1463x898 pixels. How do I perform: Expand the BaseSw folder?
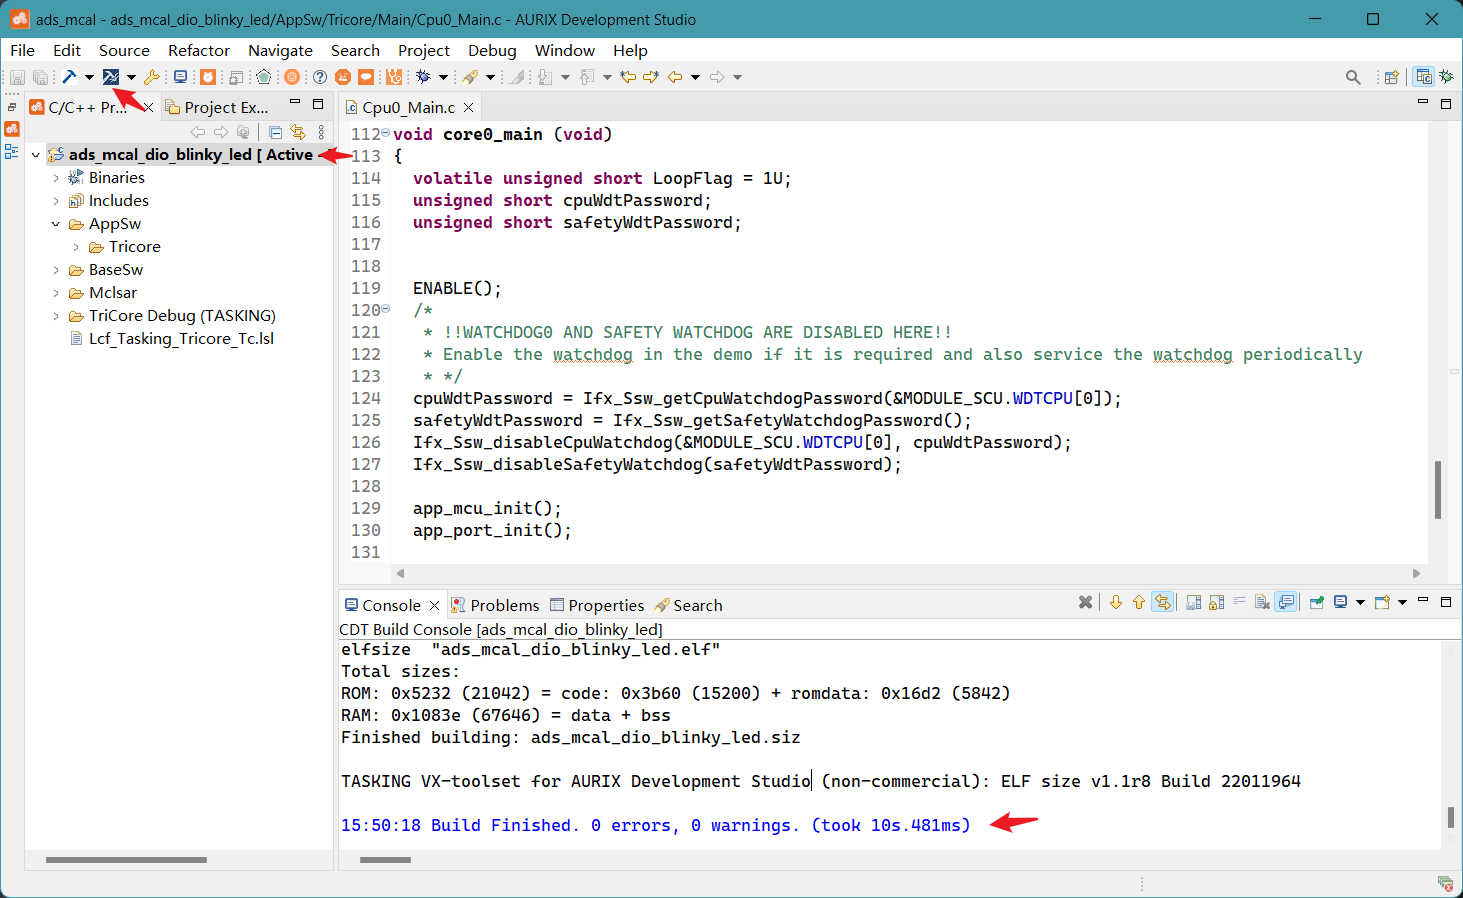56,270
